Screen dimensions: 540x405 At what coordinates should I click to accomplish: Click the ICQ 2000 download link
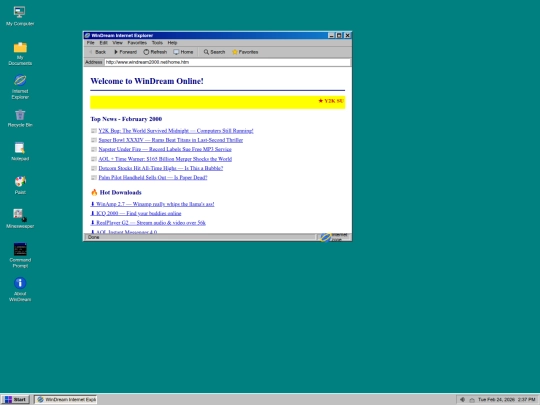tap(136, 214)
